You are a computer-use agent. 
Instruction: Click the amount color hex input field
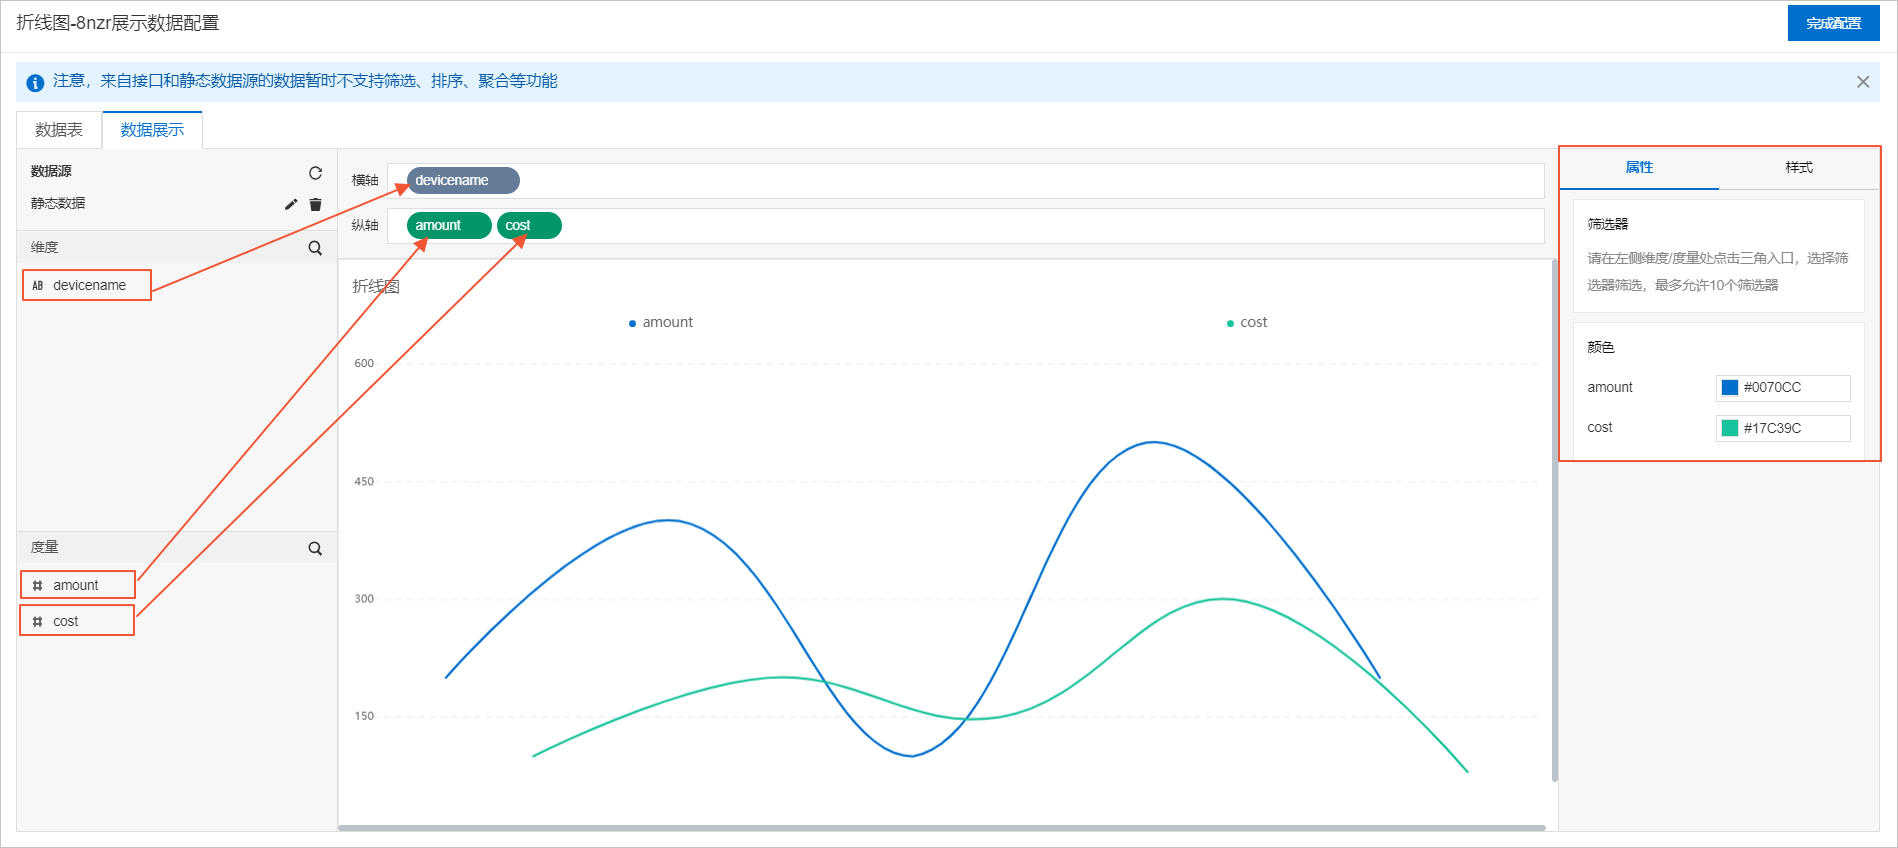1783,388
